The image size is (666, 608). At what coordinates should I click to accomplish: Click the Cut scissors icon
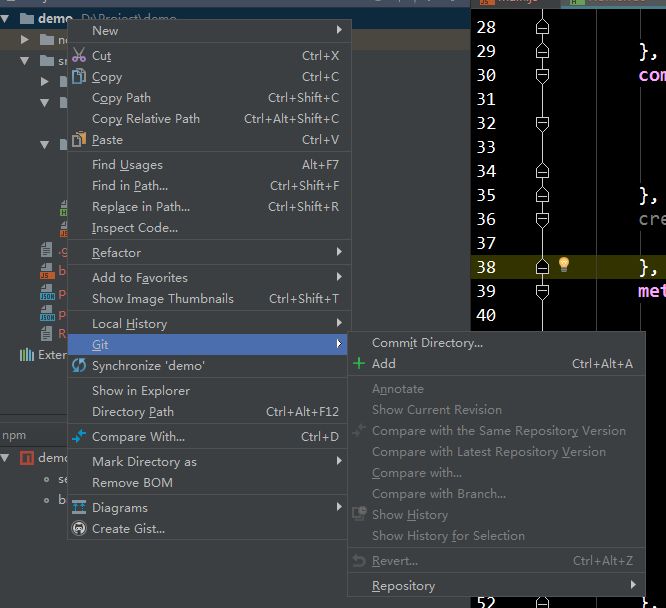79,56
